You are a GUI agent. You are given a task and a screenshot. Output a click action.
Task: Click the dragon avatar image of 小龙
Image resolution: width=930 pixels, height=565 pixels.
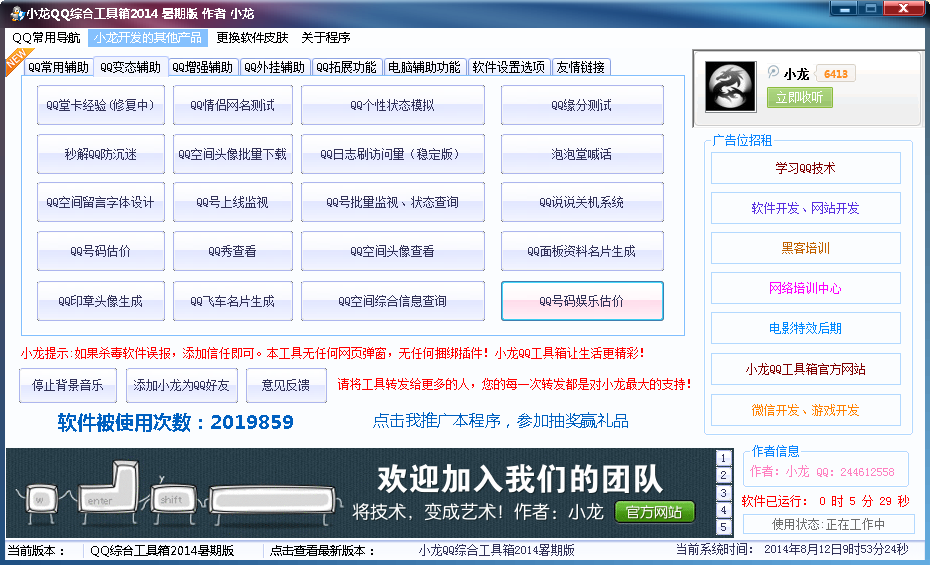(731, 86)
